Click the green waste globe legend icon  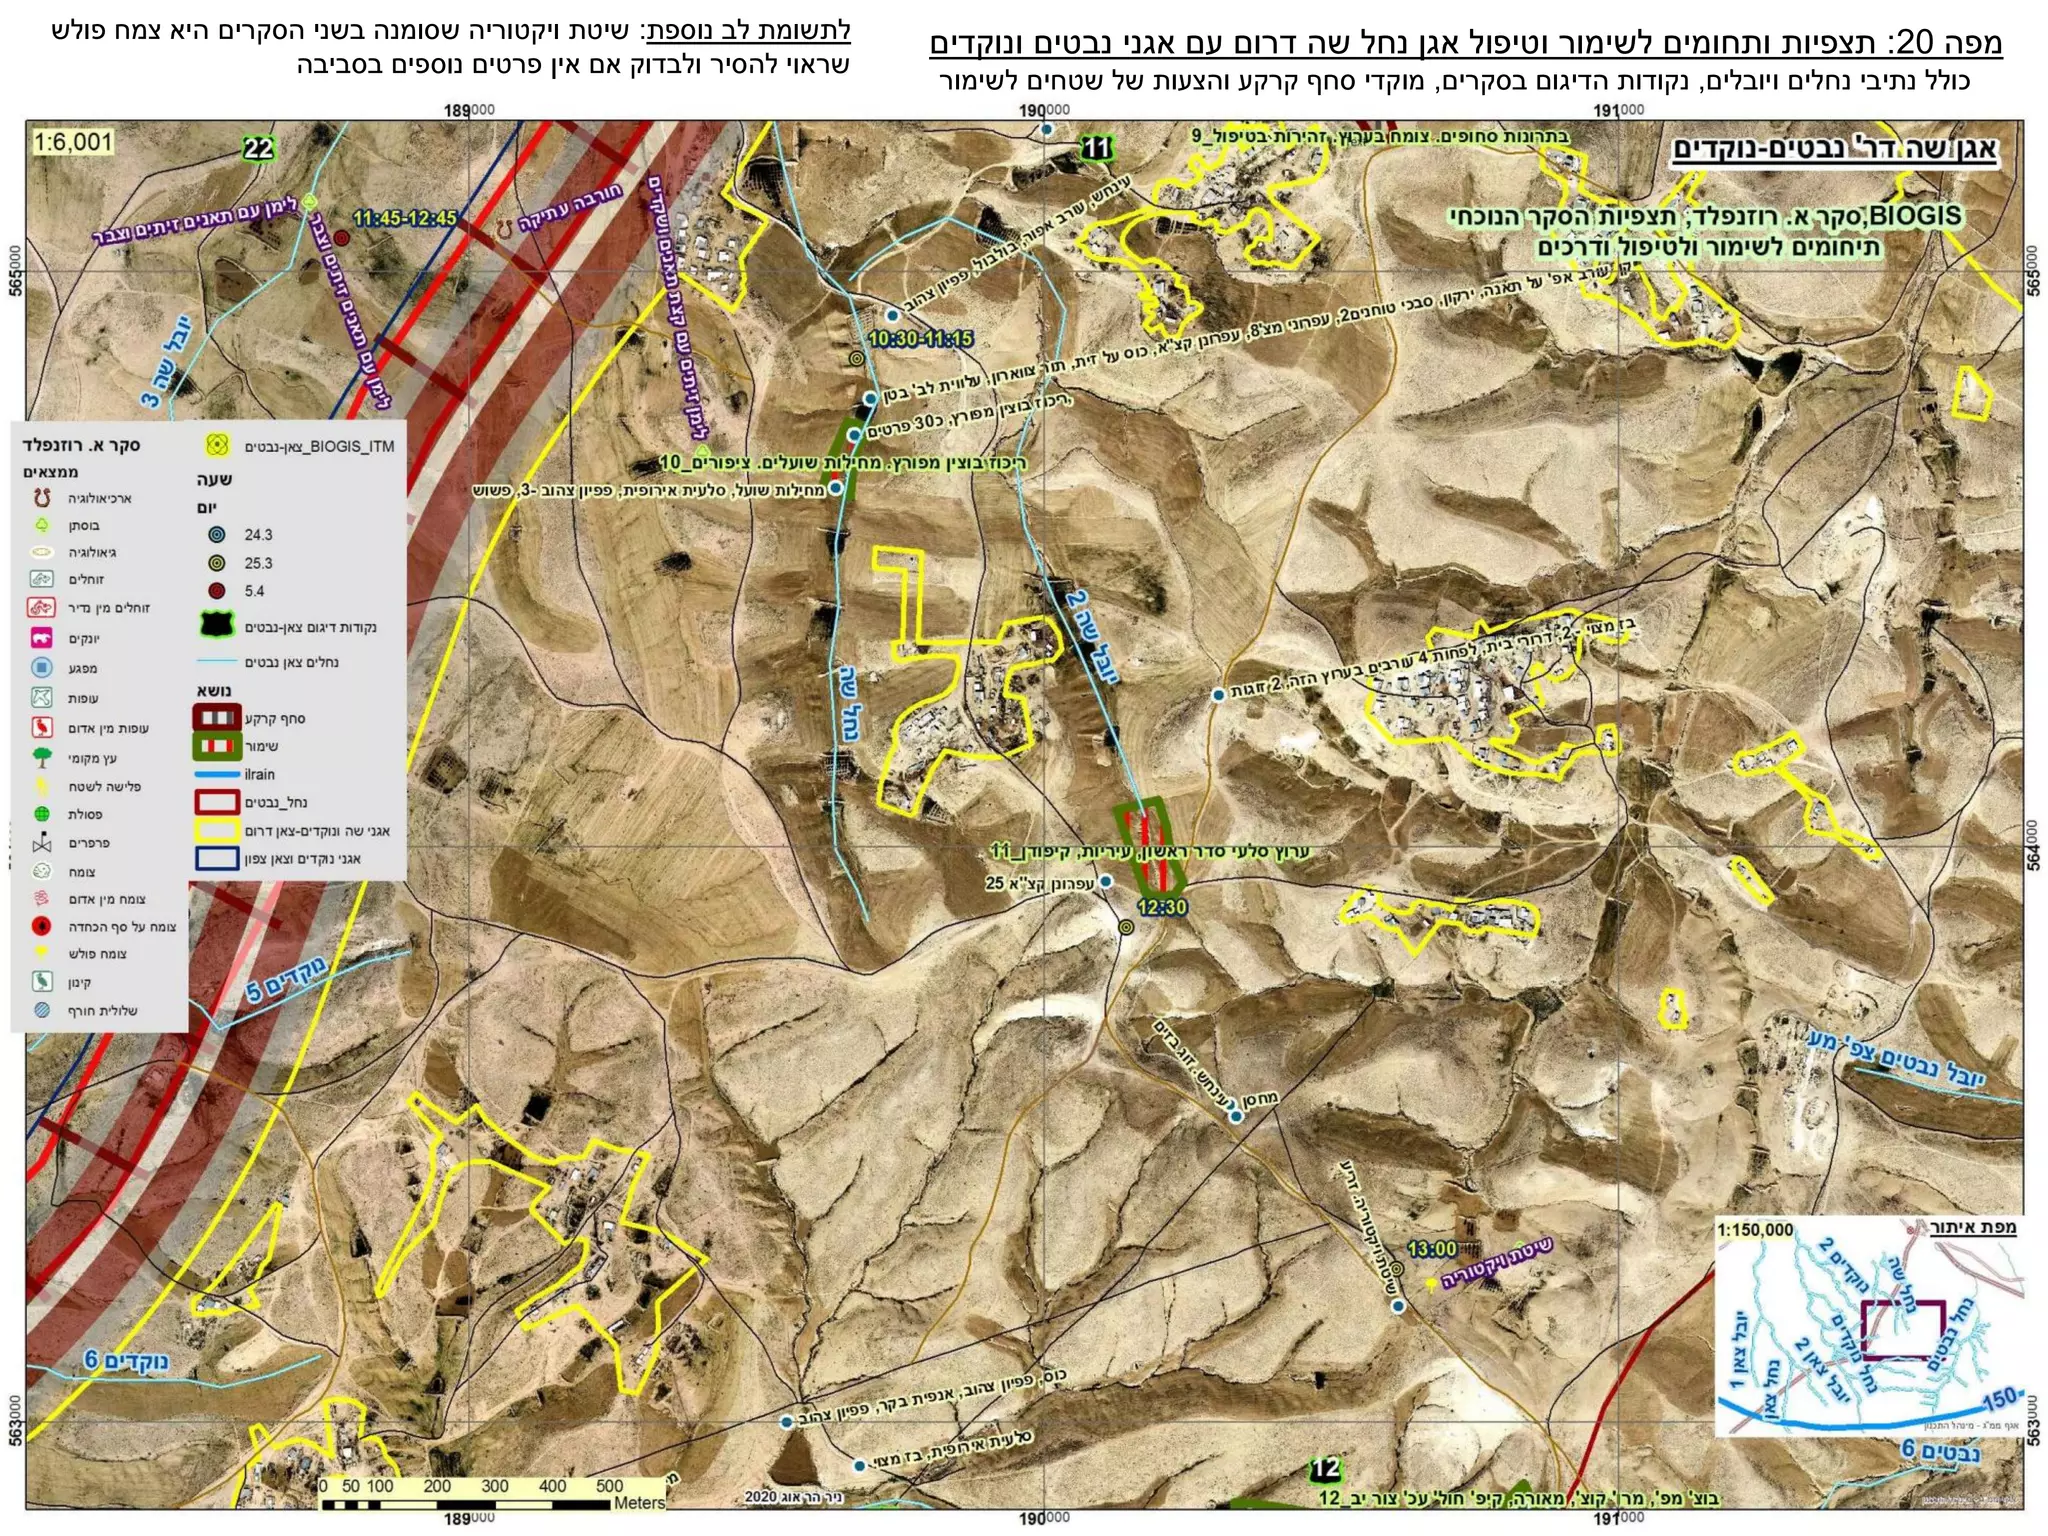coord(42,814)
